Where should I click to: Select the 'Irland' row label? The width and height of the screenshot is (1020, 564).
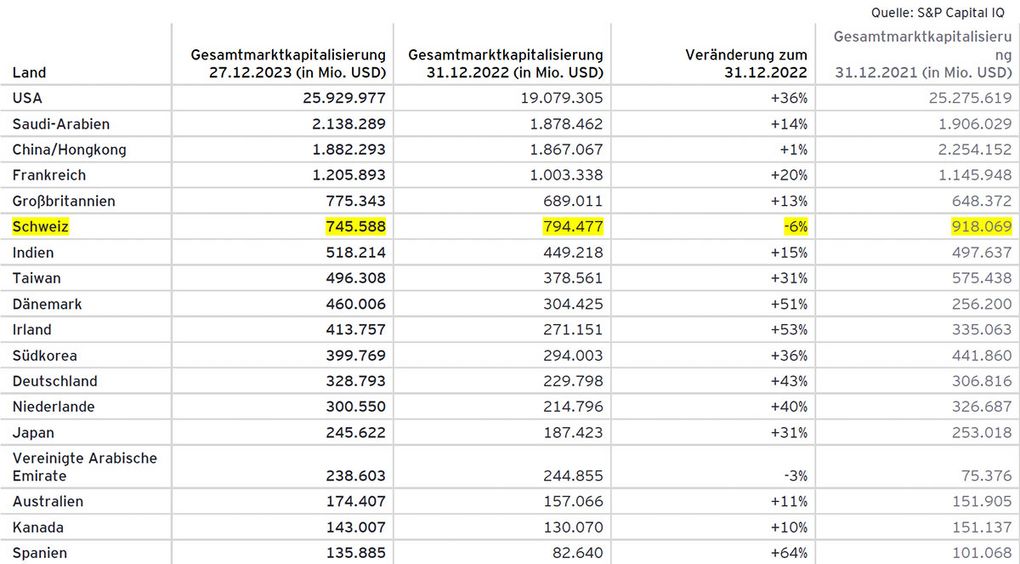tap(32, 329)
